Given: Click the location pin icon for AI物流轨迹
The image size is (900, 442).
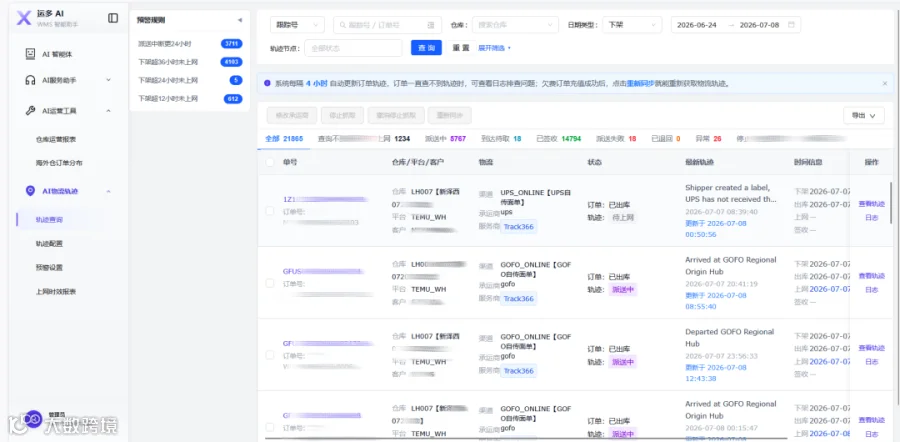Looking at the screenshot, I should point(30,191).
